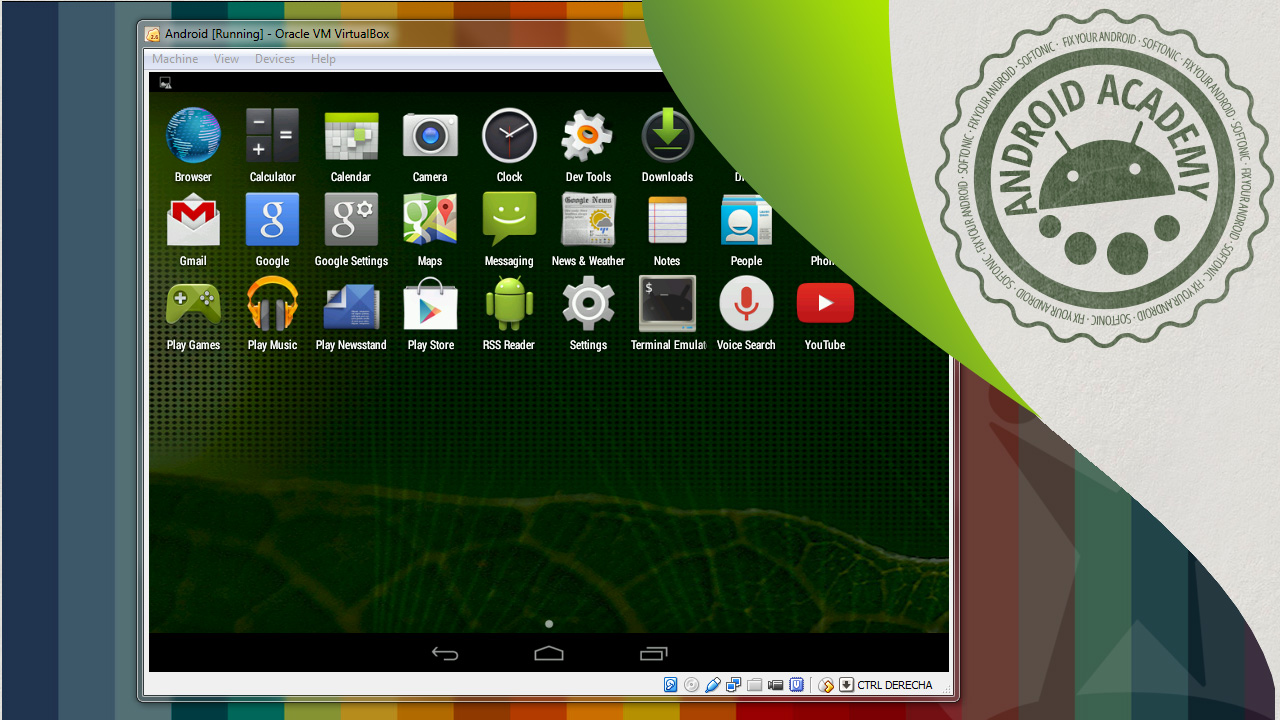Open the View menu

click(x=227, y=59)
